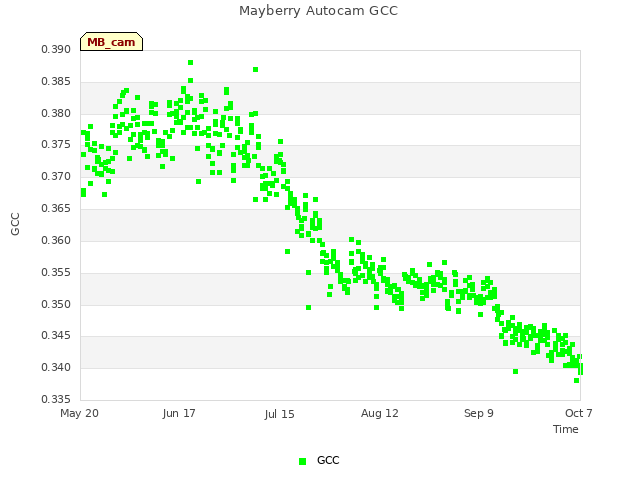The width and height of the screenshot is (640, 480).
Task: Click the 0.380 y-axis value
Action: [56, 113]
